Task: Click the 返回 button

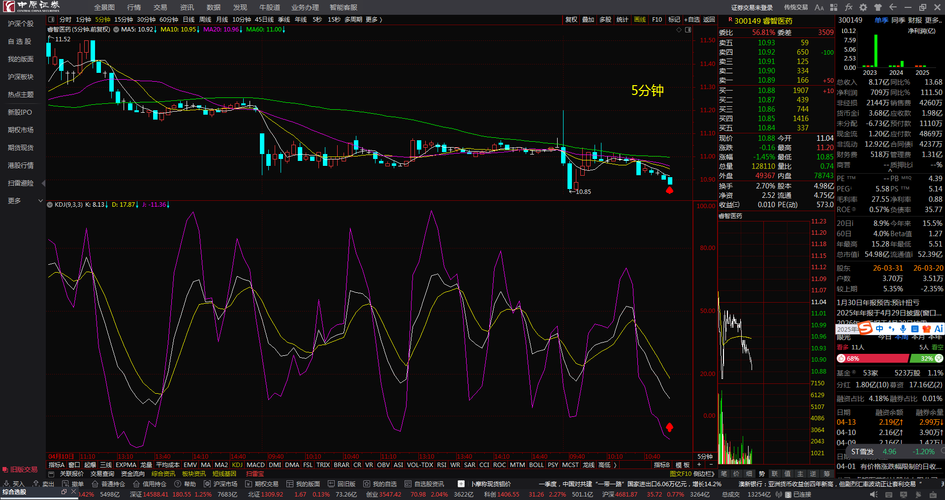Action: coord(709,19)
